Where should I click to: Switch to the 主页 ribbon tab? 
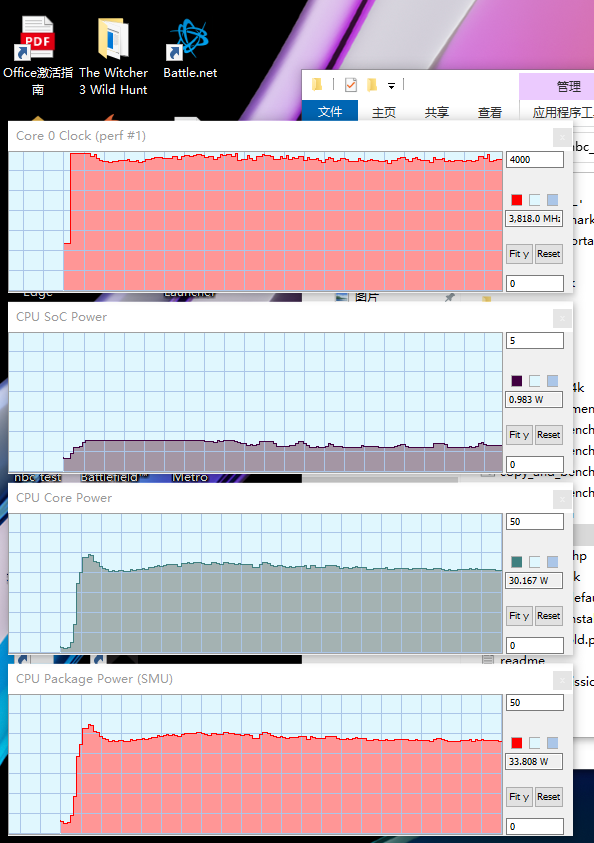click(384, 112)
